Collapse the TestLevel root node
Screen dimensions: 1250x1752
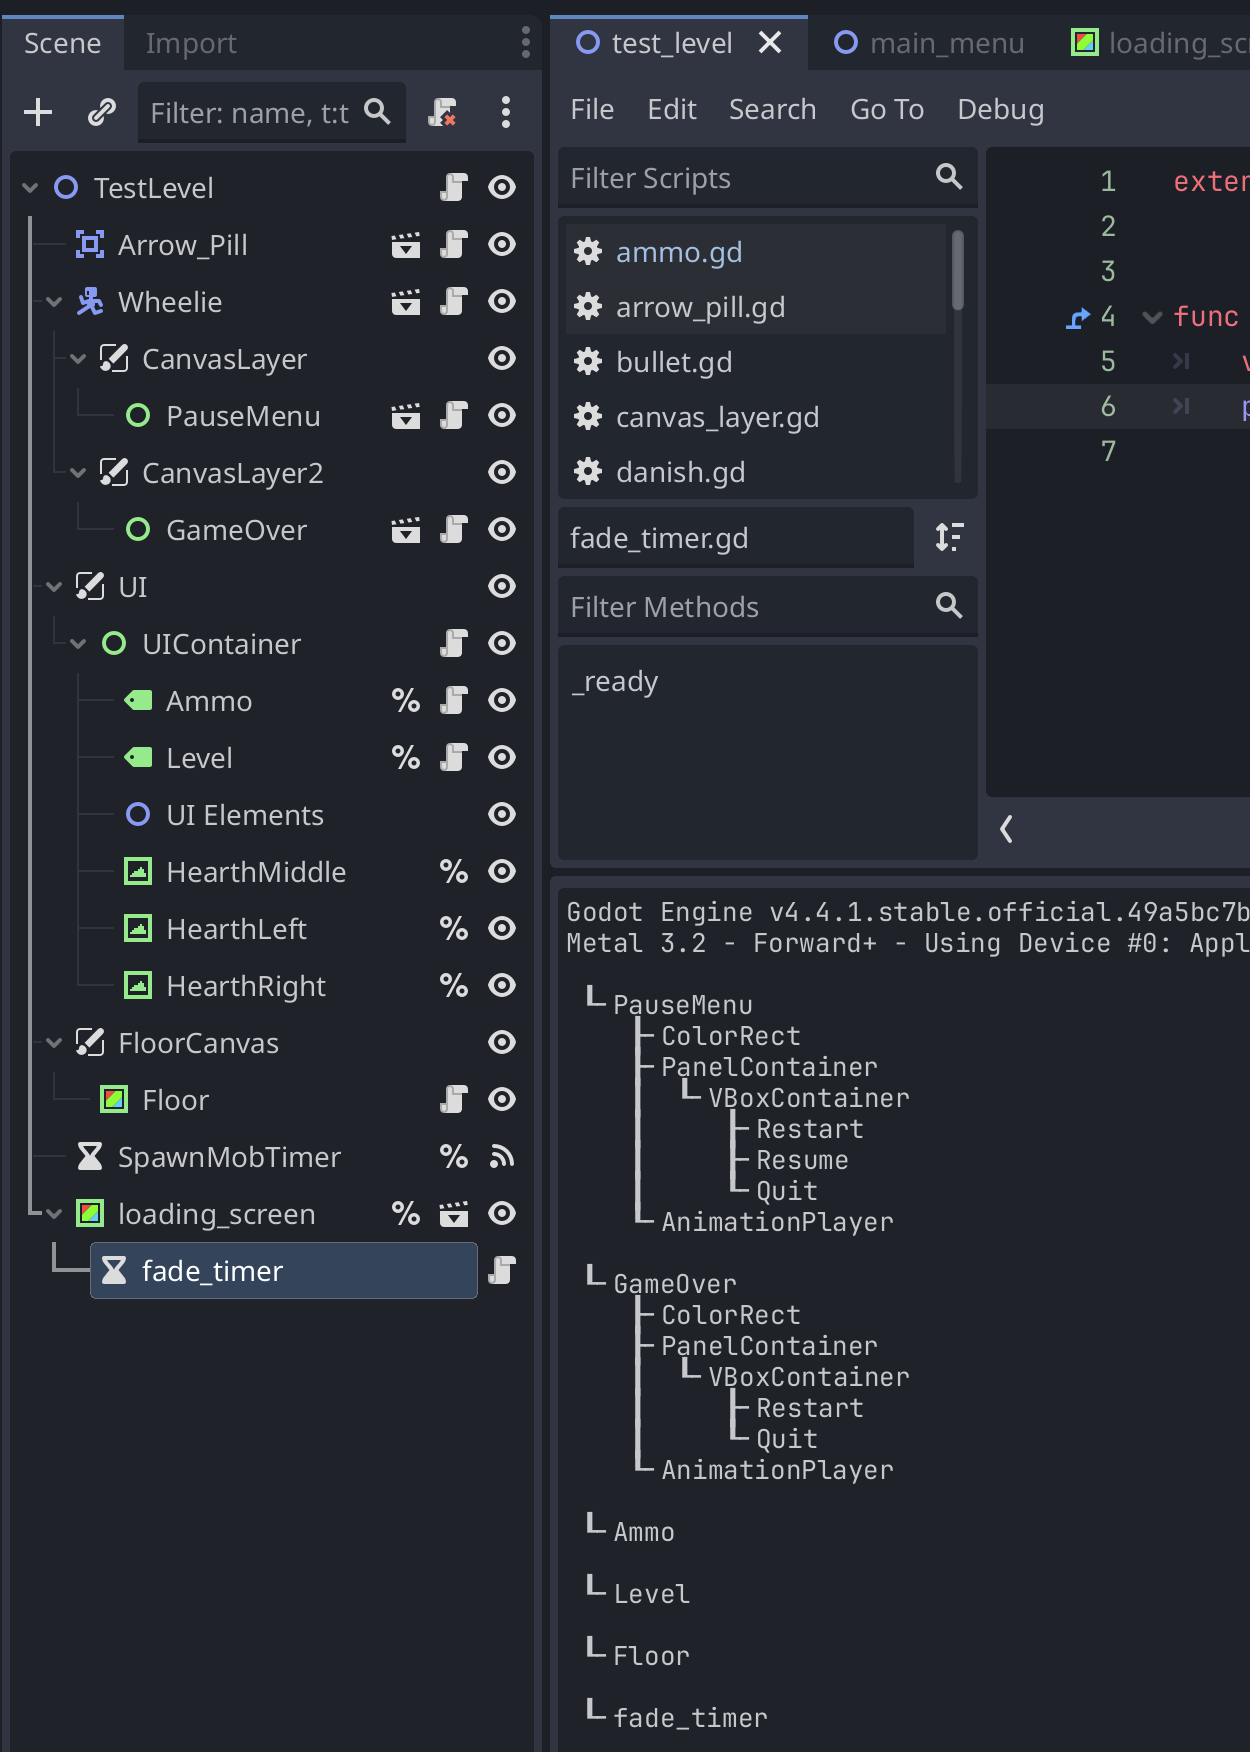coord(30,188)
